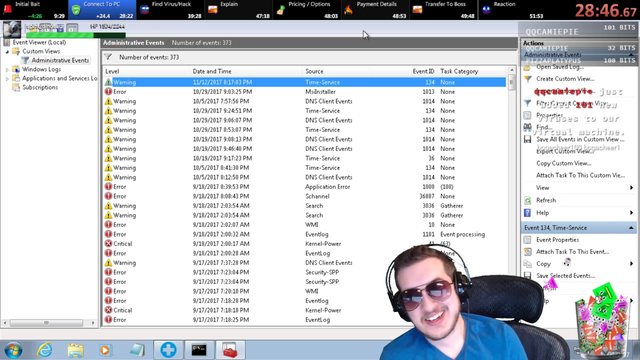
Task: Switch to the Command Prompt taskbar window
Action: click(199, 350)
